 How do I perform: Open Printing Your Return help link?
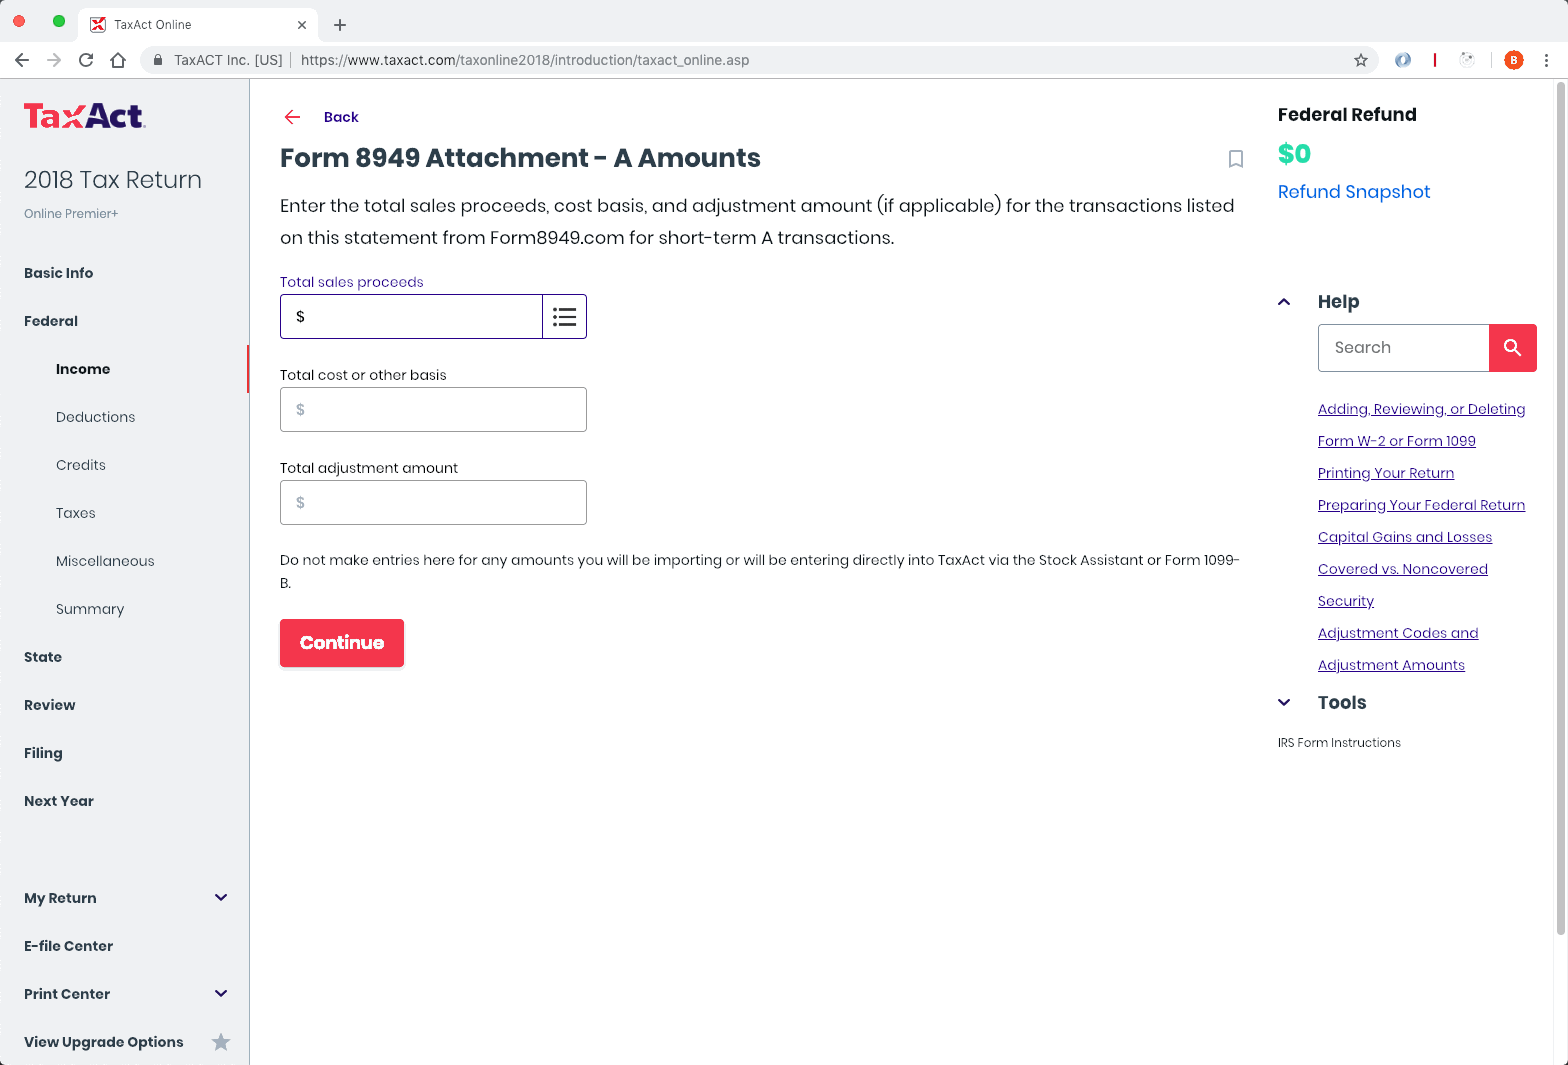click(x=1386, y=473)
